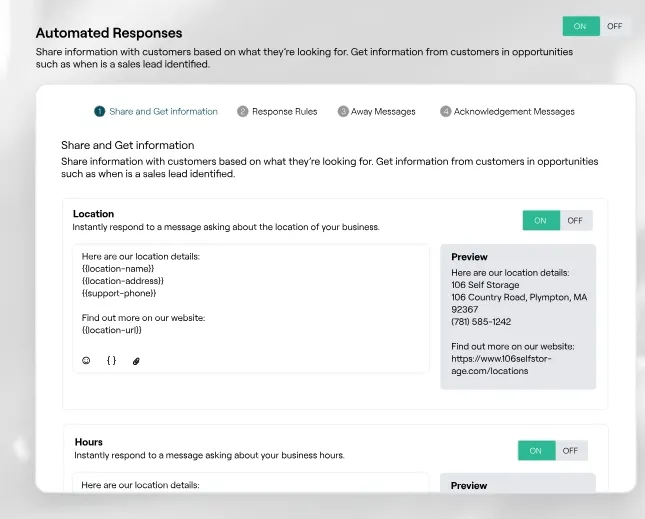This screenshot has width=645, height=519.
Task: Click inside the Hours message text area
Action: click(251, 483)
